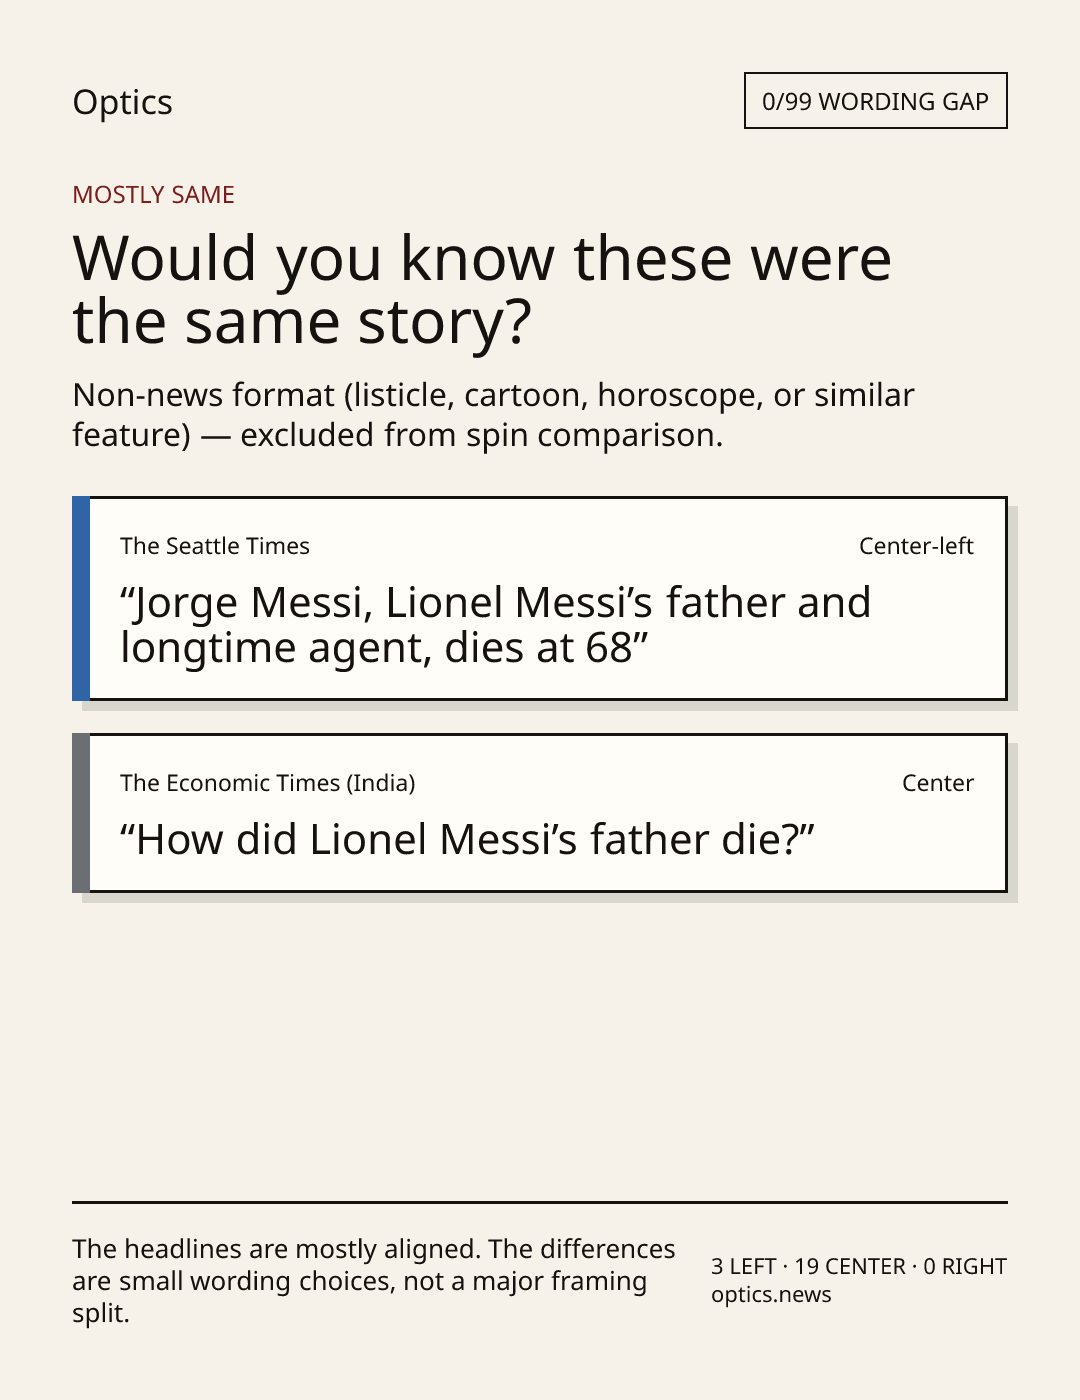Click the headlines mostly aligned summary text
Image resolution: width=1080 pixels, height=1400 pixels.
(374, 1281)
